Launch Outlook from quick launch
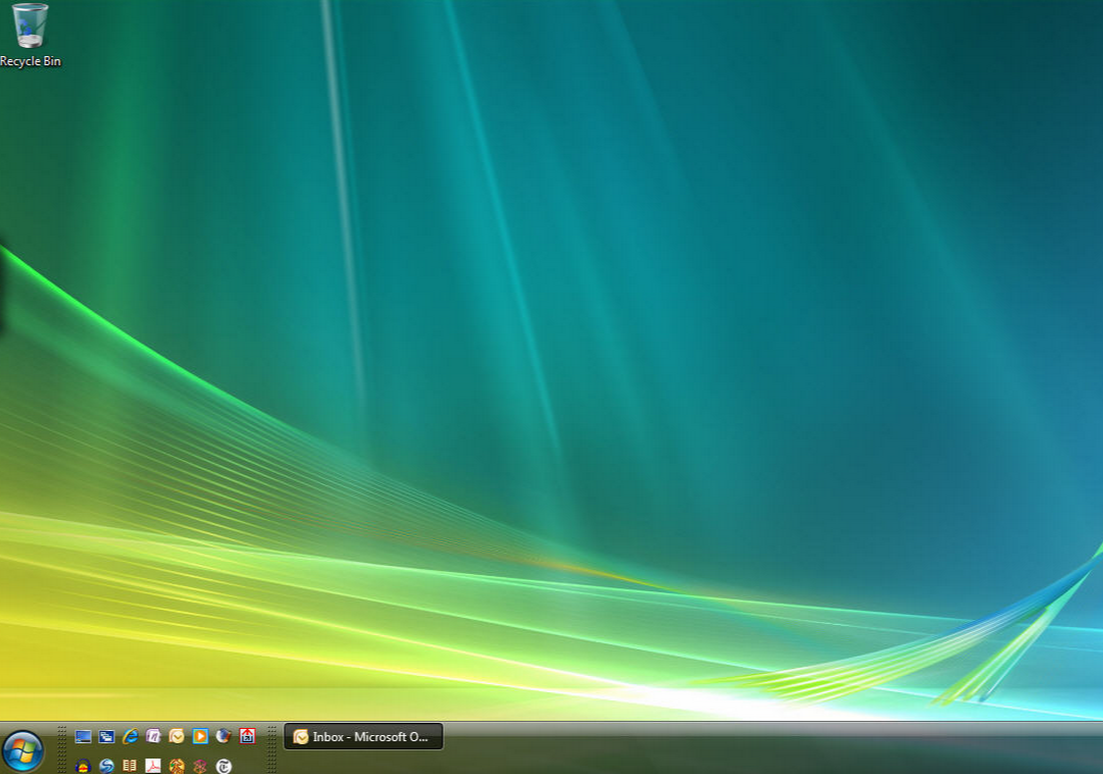The image size is (1103, 774). [x=177, y=737]
